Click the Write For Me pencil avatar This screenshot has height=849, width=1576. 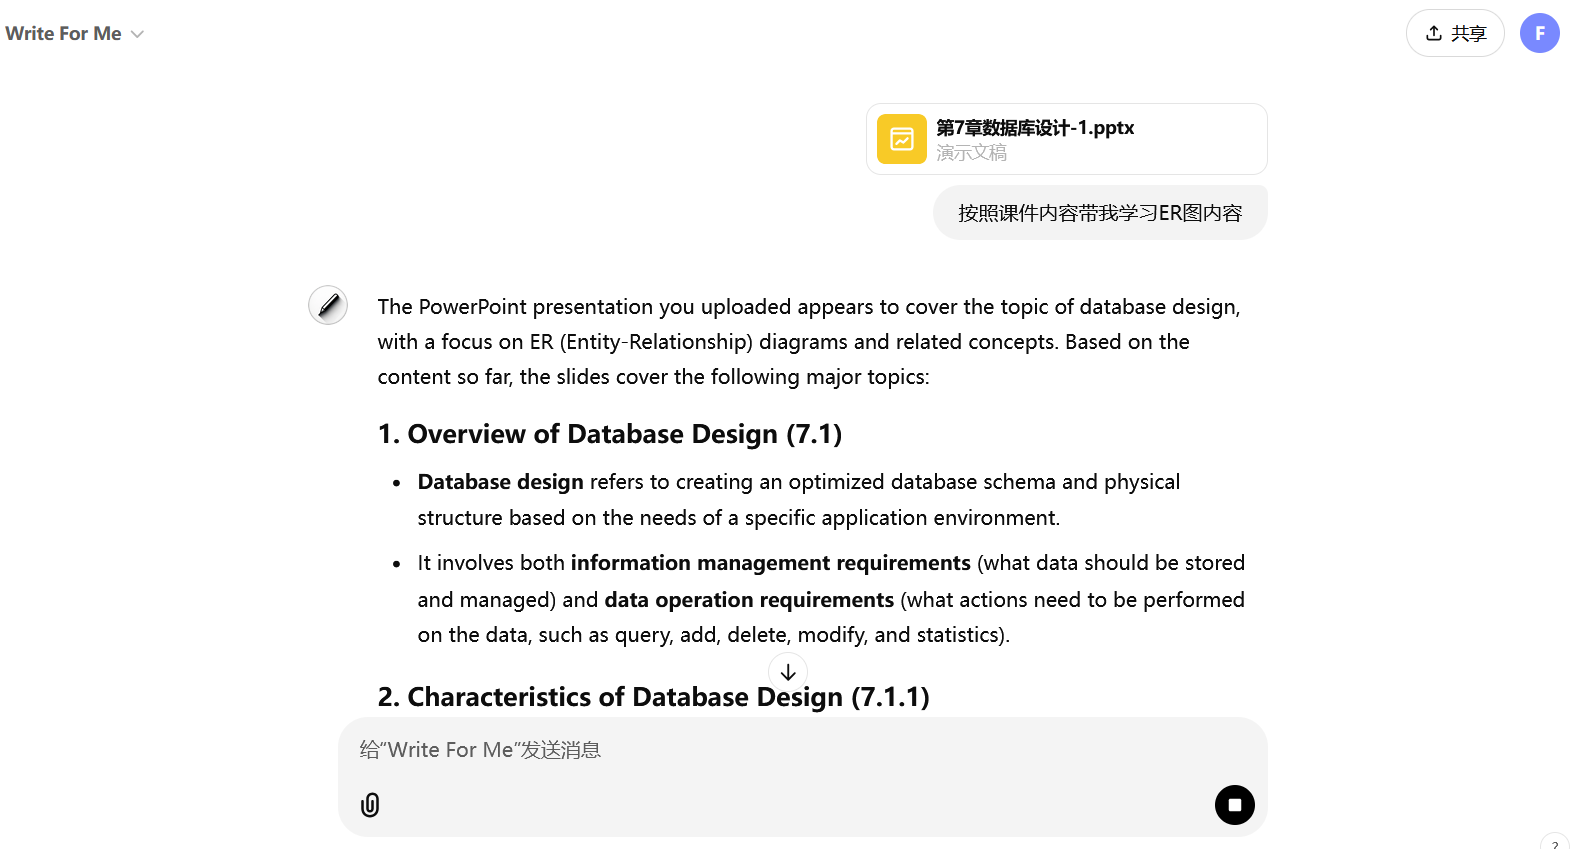tap(328, 305)
